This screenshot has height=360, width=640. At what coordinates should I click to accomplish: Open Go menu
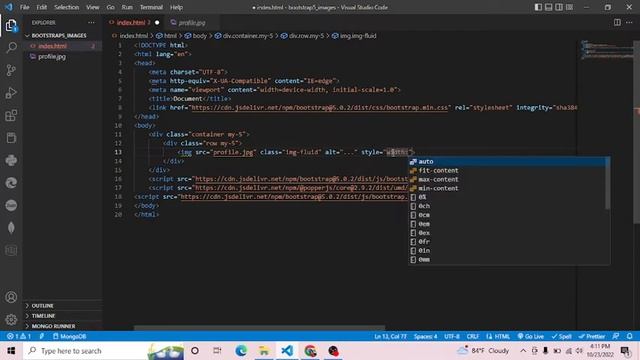pos(111,7)
